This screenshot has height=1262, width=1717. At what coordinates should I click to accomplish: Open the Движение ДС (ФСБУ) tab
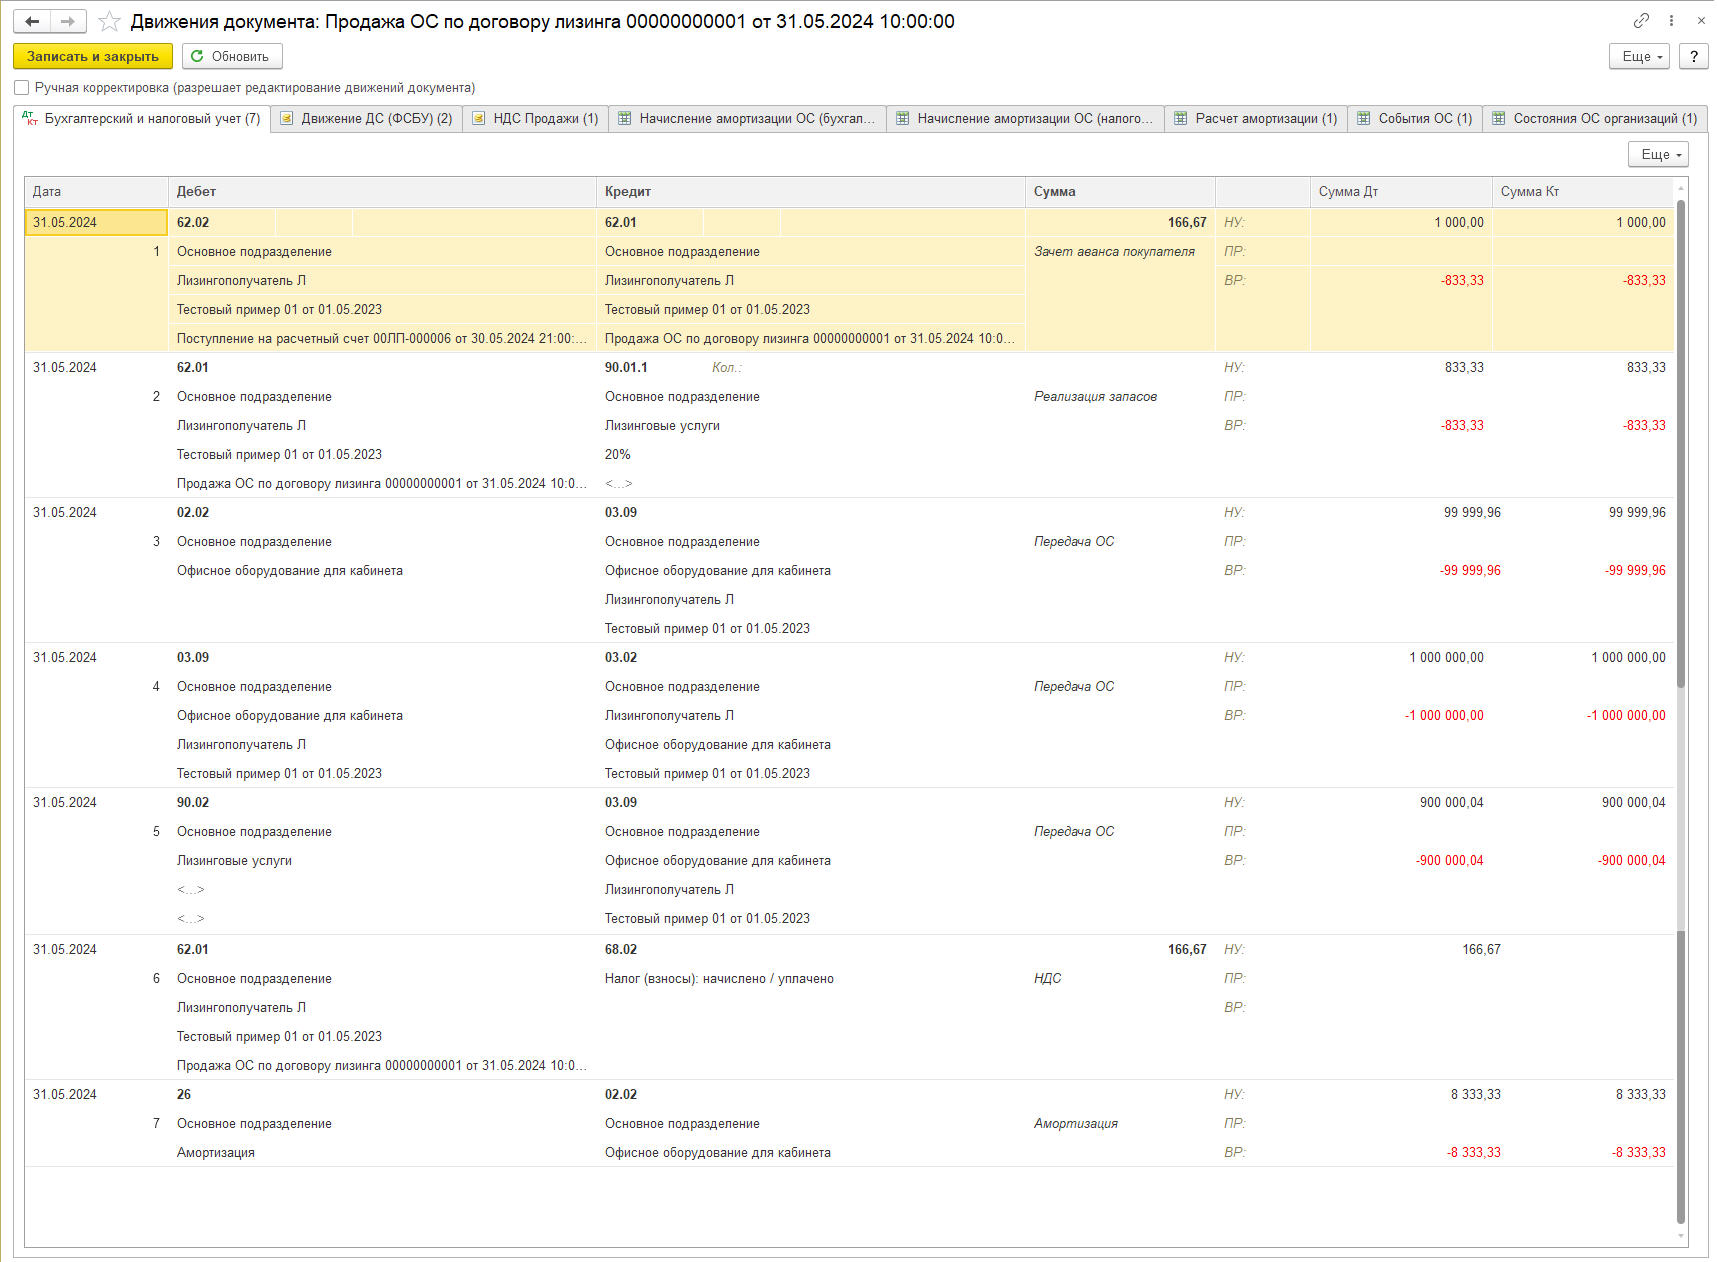(367, 118)
